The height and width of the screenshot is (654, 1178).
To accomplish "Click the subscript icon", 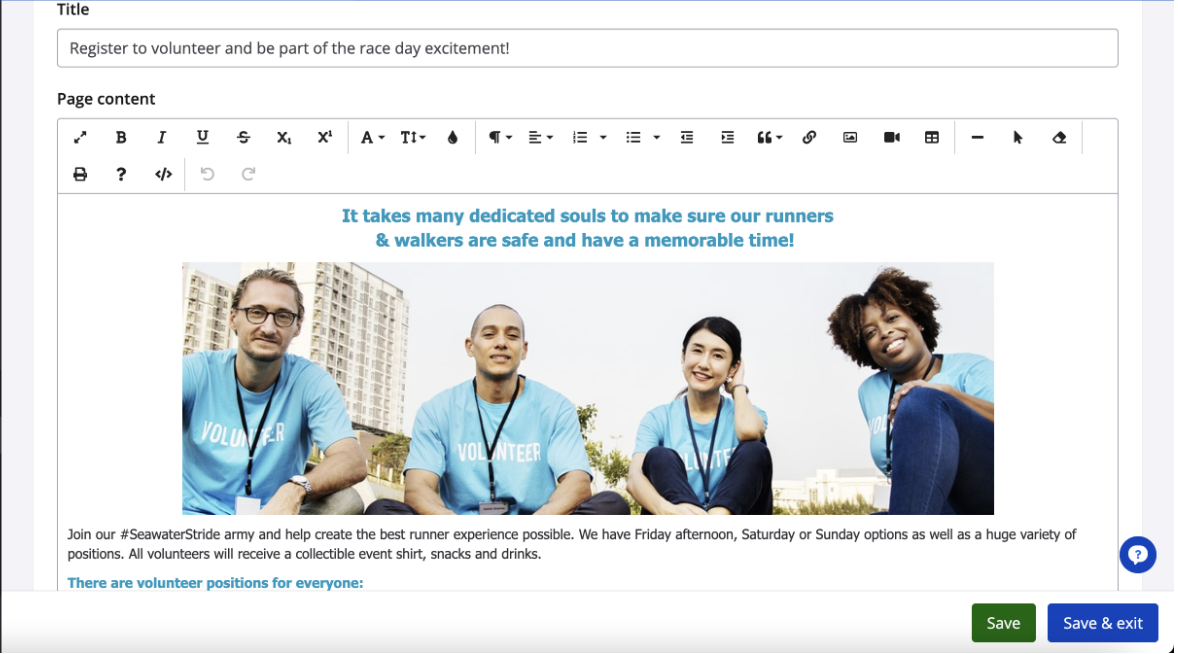I will point(284,138).
